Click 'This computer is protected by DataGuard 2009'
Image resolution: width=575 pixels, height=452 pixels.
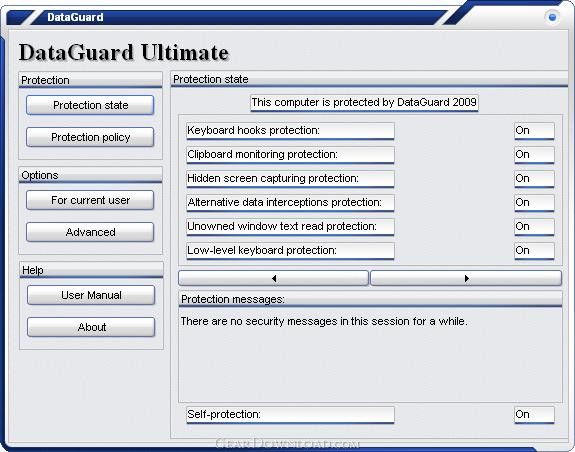[x=364, y=103]
